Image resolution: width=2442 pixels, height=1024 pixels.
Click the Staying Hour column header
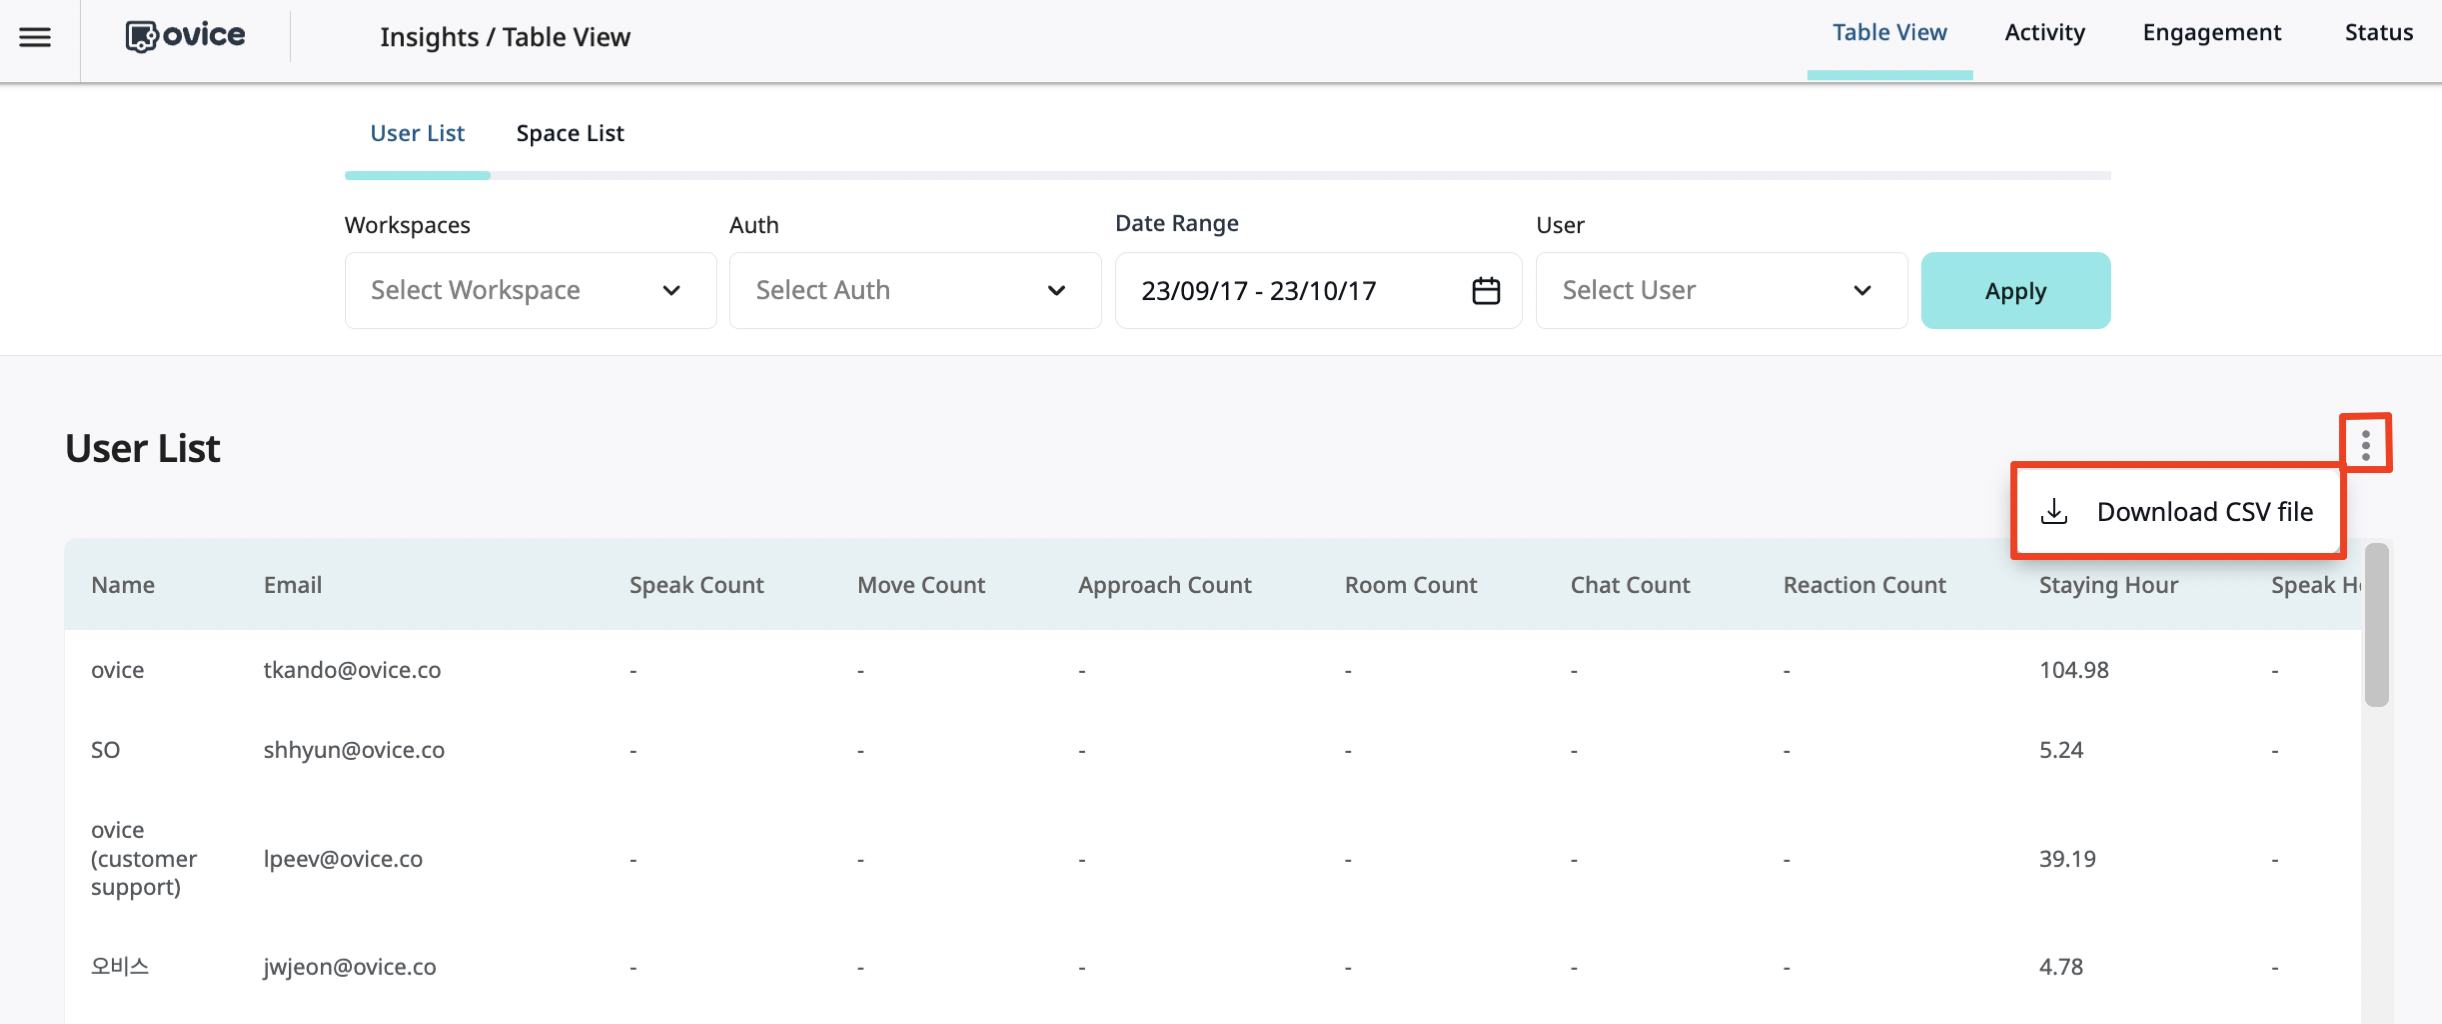click(x=2108, y=585)
